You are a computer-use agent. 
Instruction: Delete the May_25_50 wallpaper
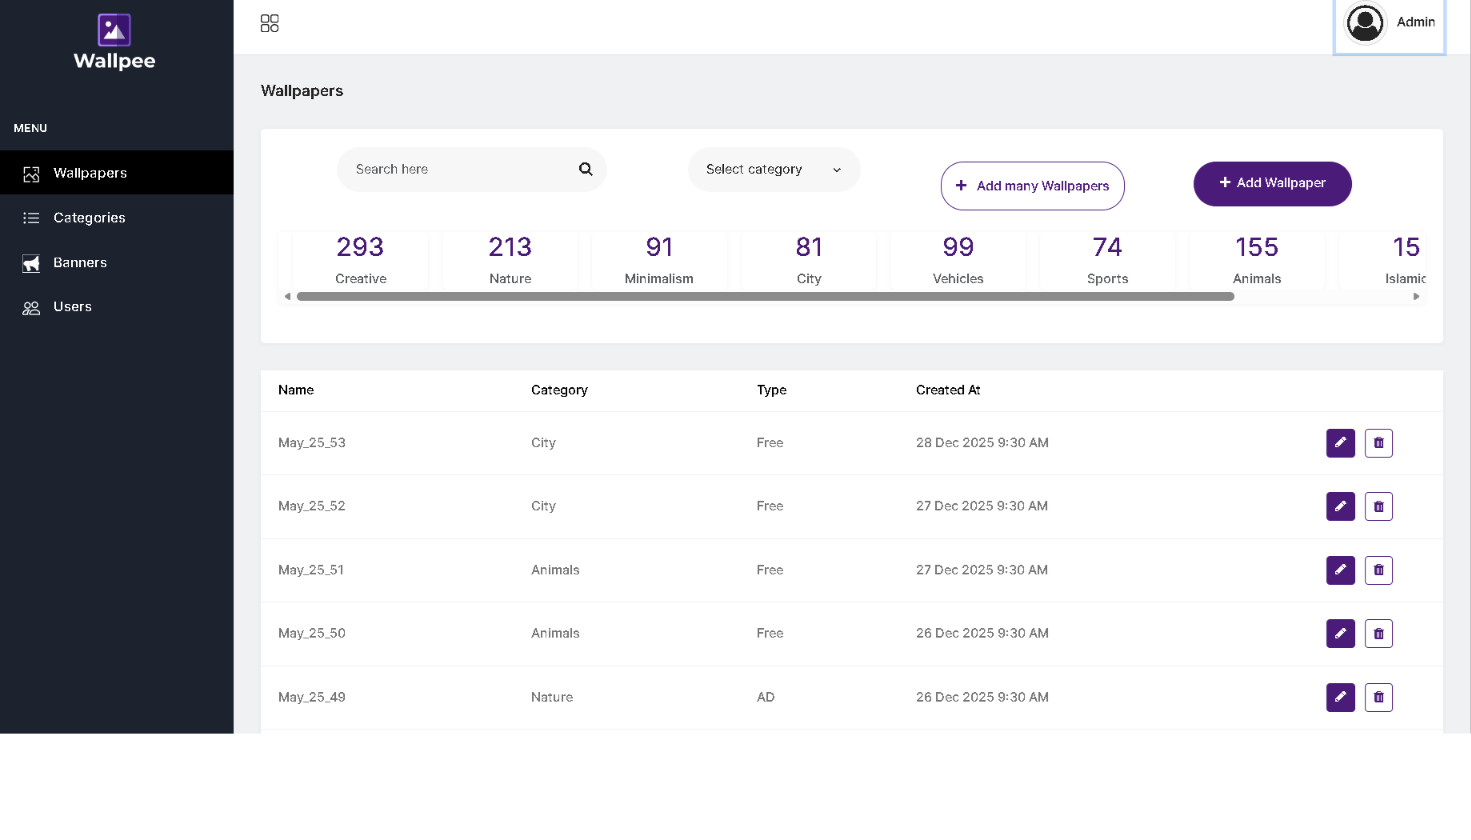[x=1379, y=633]
